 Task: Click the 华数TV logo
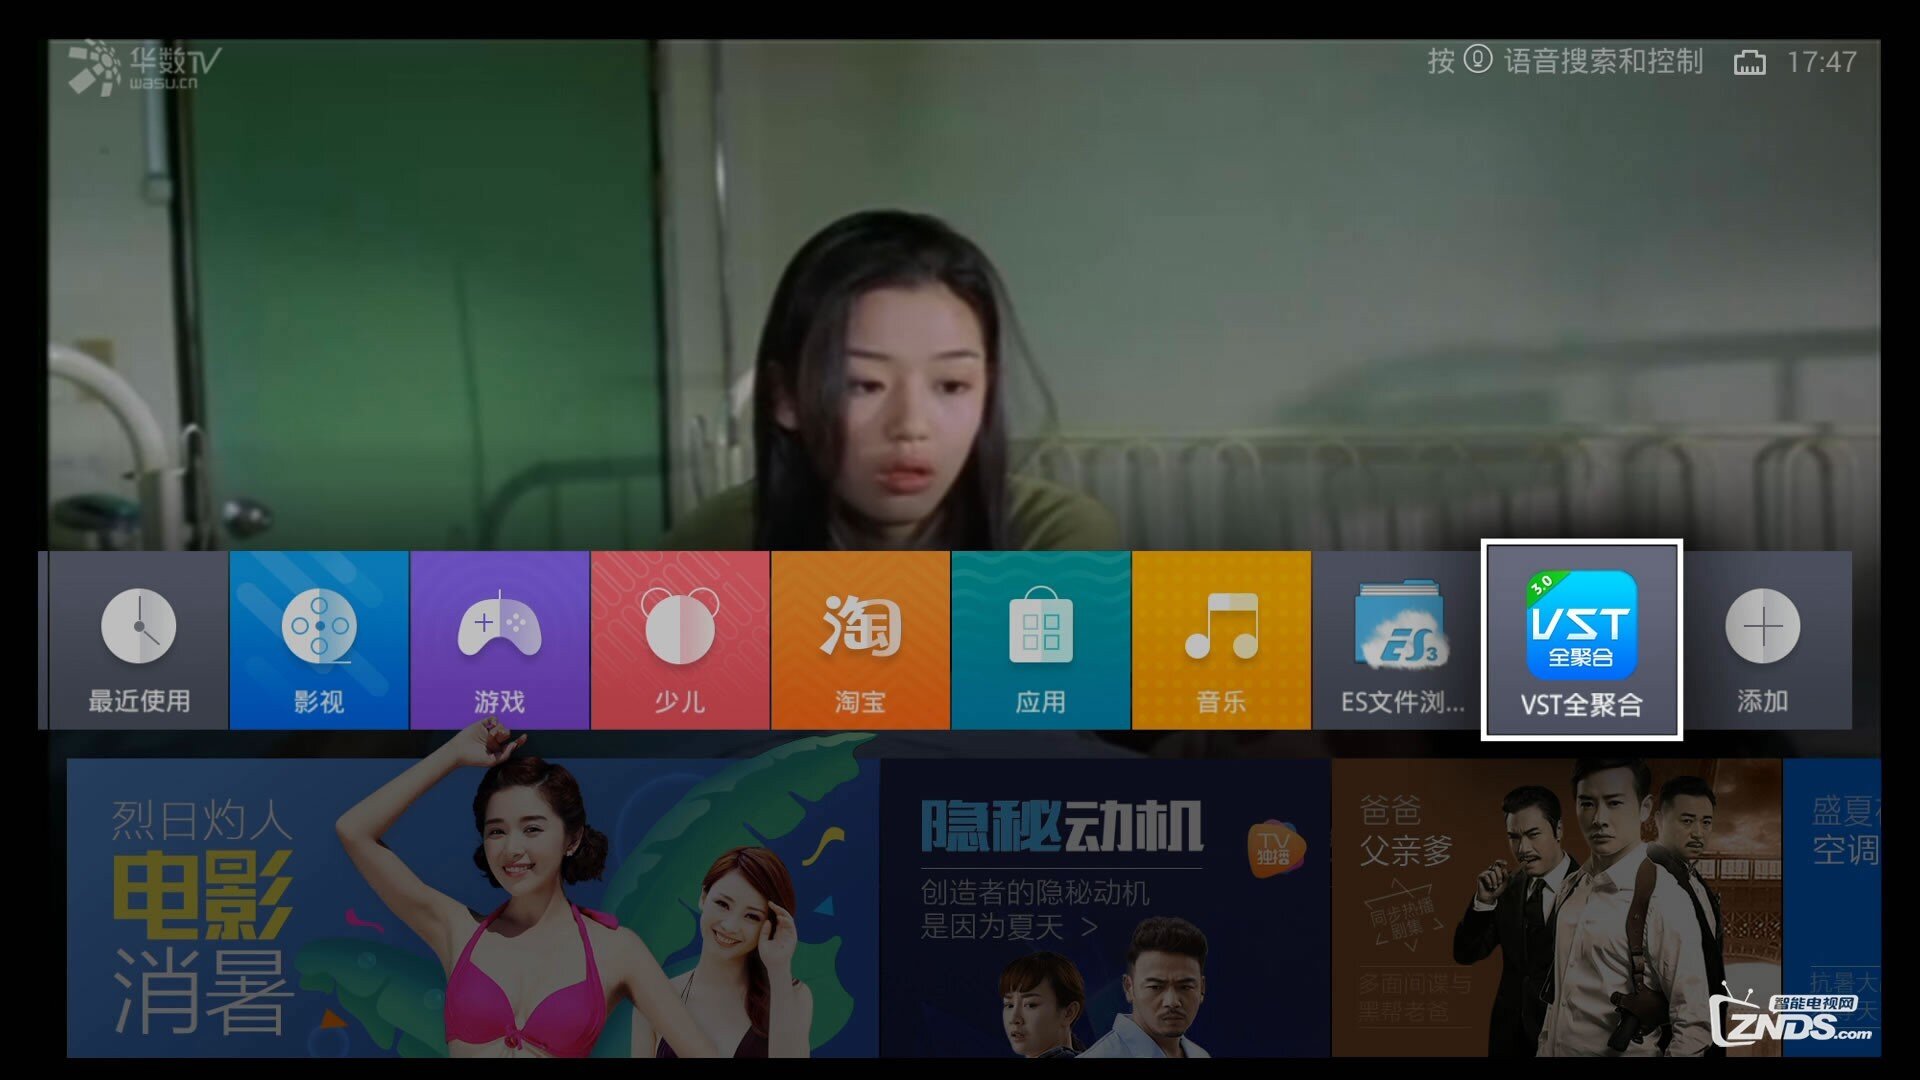145,68
